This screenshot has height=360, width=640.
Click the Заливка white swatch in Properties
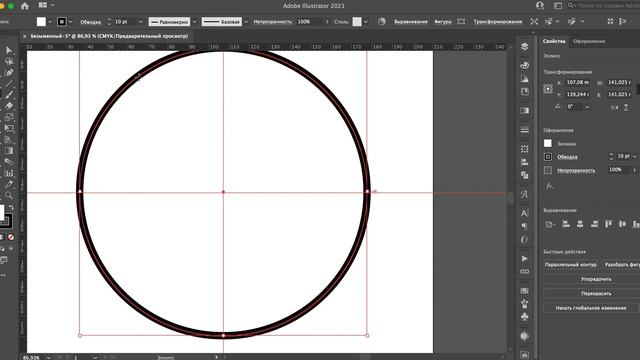(x=548, y=143)
